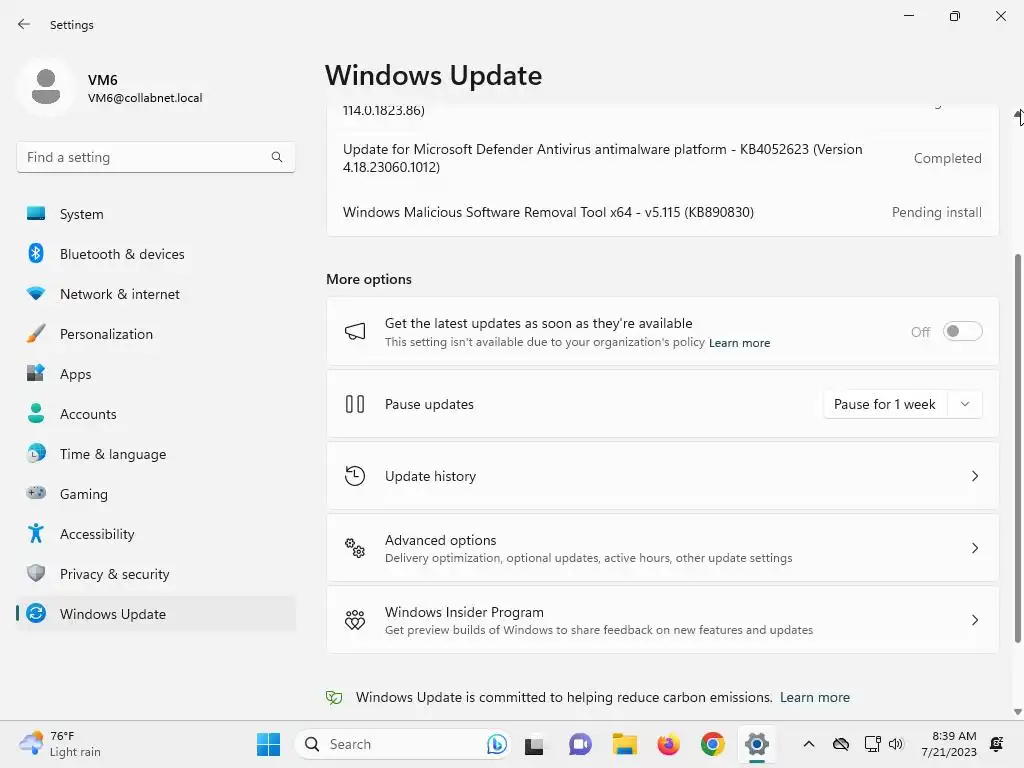1024x768 pixels.
Task: Click Pending install status text
Action: [x=936, y=212]
